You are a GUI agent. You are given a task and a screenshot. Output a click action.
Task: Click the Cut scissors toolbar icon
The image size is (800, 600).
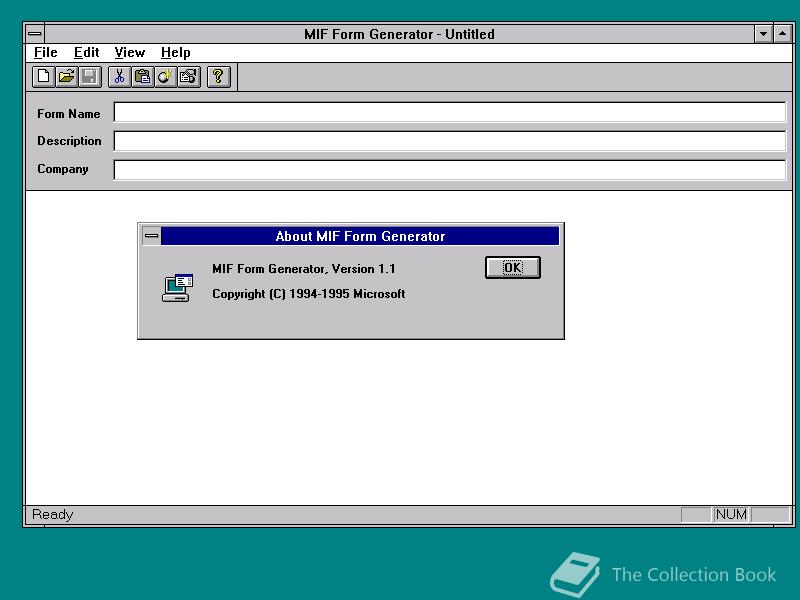[x=119, y=77]
